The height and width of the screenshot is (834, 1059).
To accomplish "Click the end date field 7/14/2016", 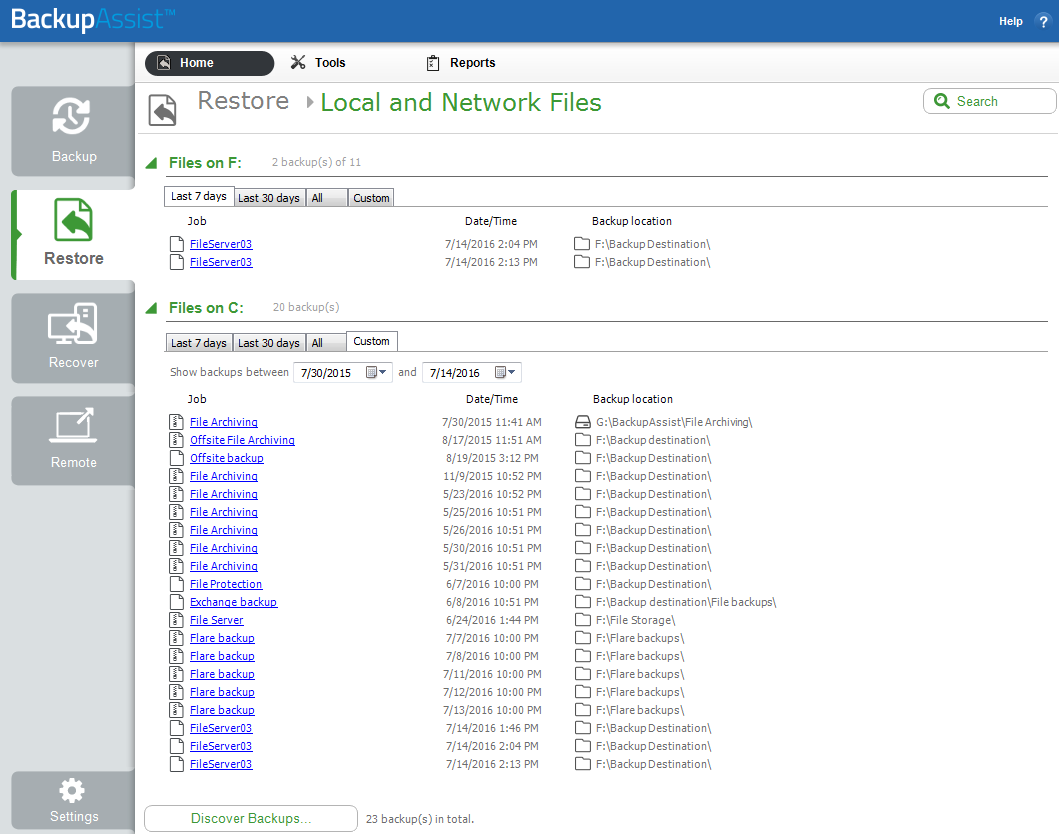I will 471,372.
